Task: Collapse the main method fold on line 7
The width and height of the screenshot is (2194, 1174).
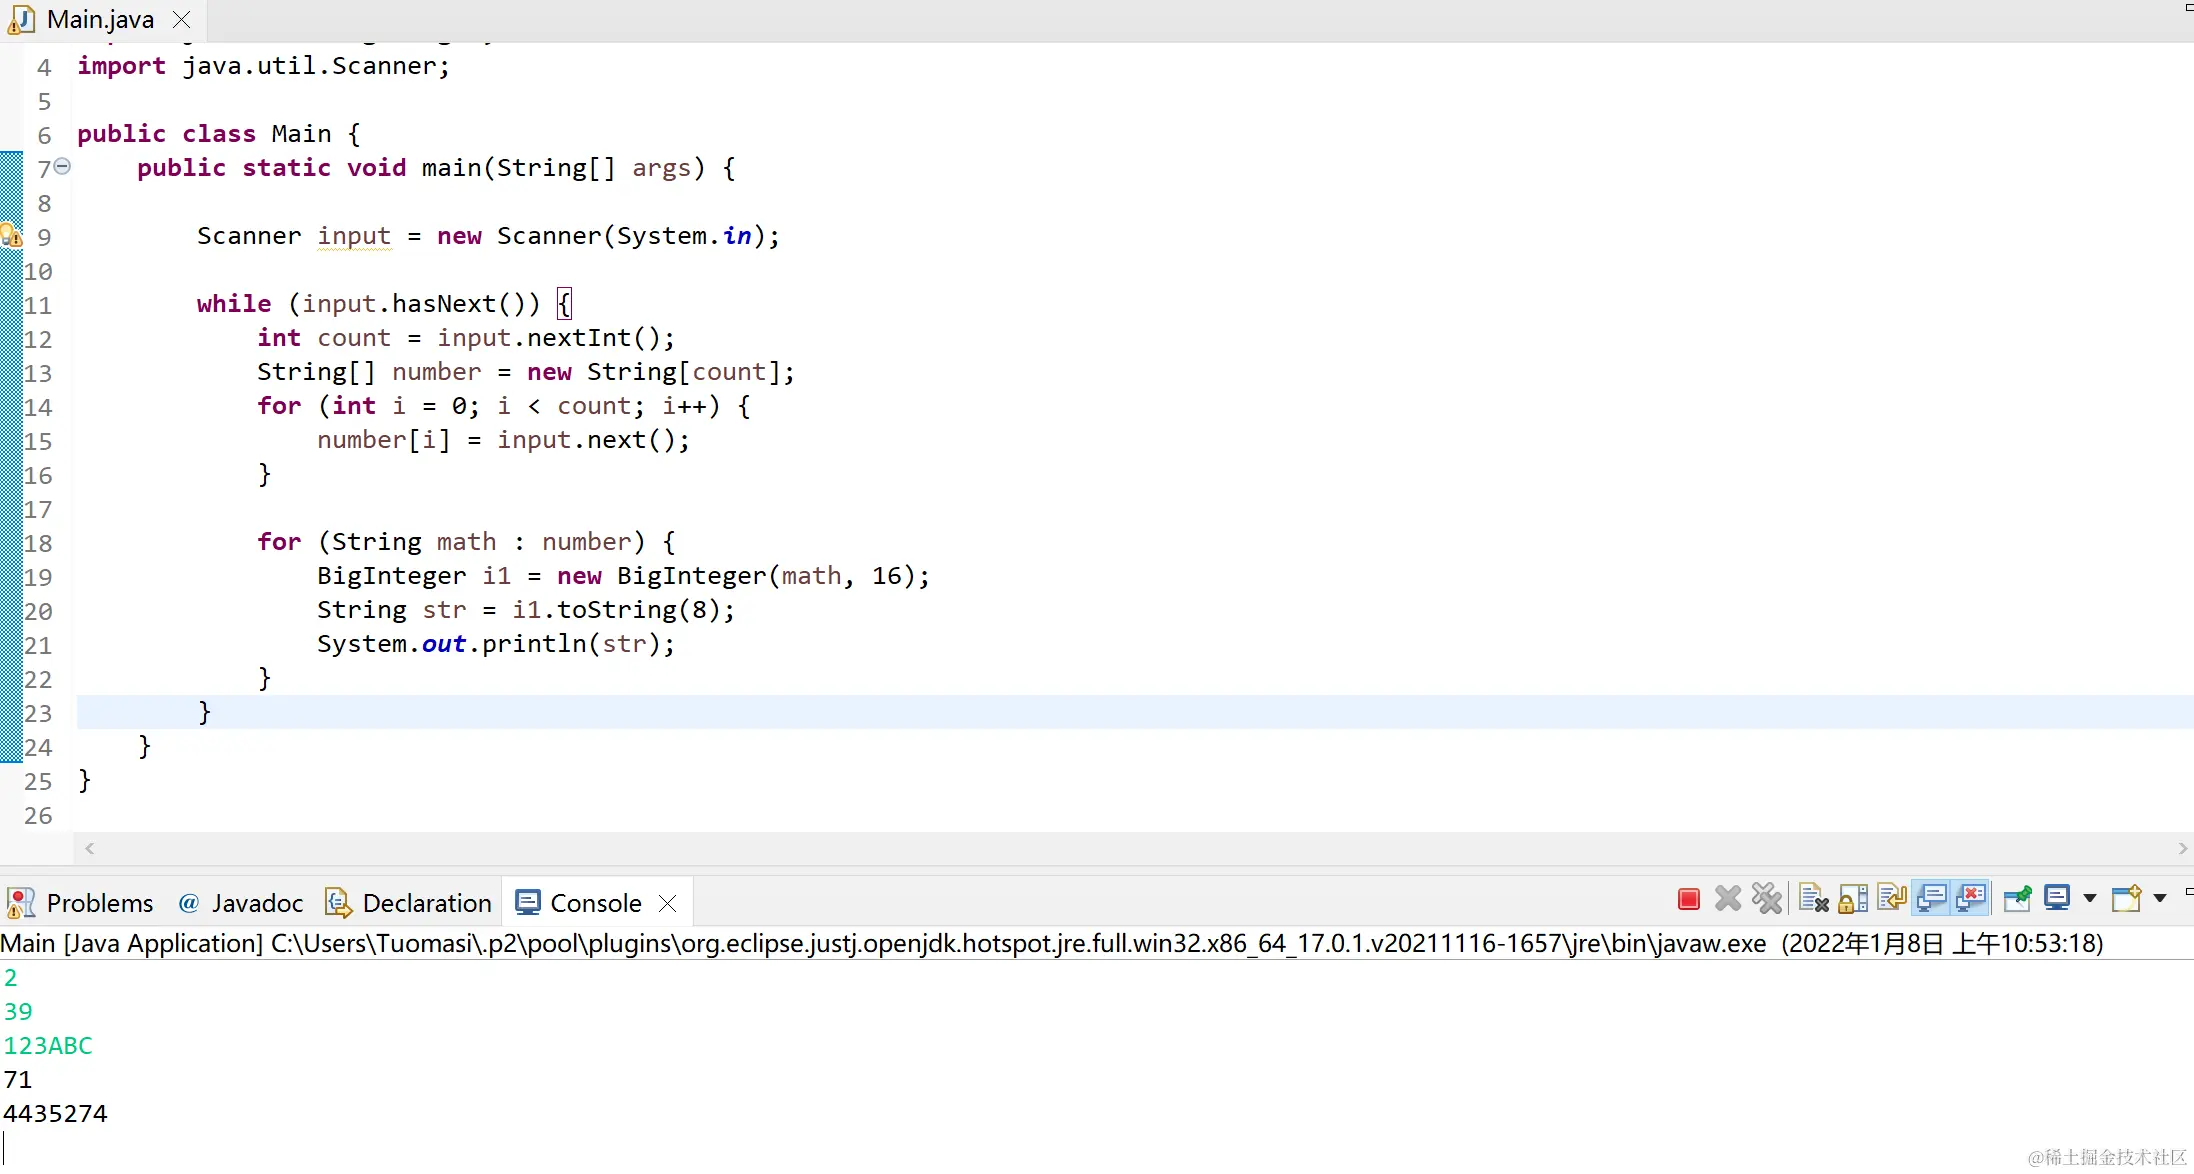Action: pyautogui.click(x=62, y=167)
